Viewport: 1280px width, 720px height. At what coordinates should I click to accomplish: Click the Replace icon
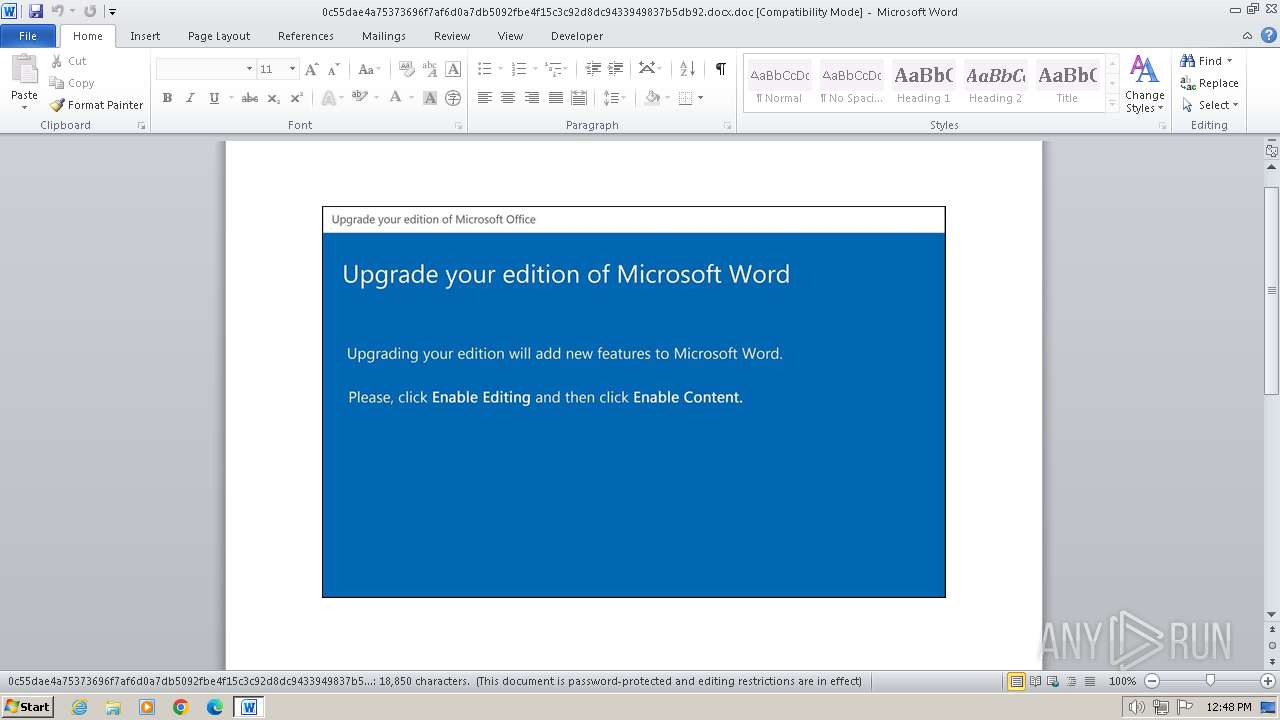(1188, 83)
